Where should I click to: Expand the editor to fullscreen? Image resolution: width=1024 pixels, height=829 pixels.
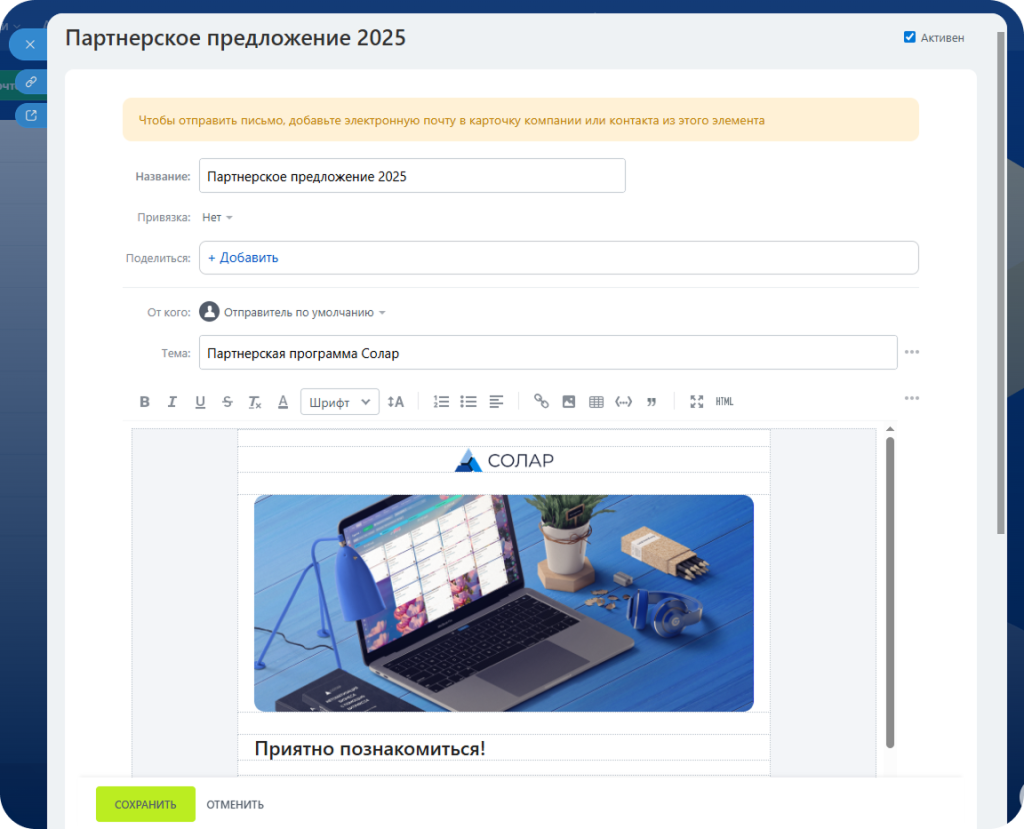pos(697,402)
